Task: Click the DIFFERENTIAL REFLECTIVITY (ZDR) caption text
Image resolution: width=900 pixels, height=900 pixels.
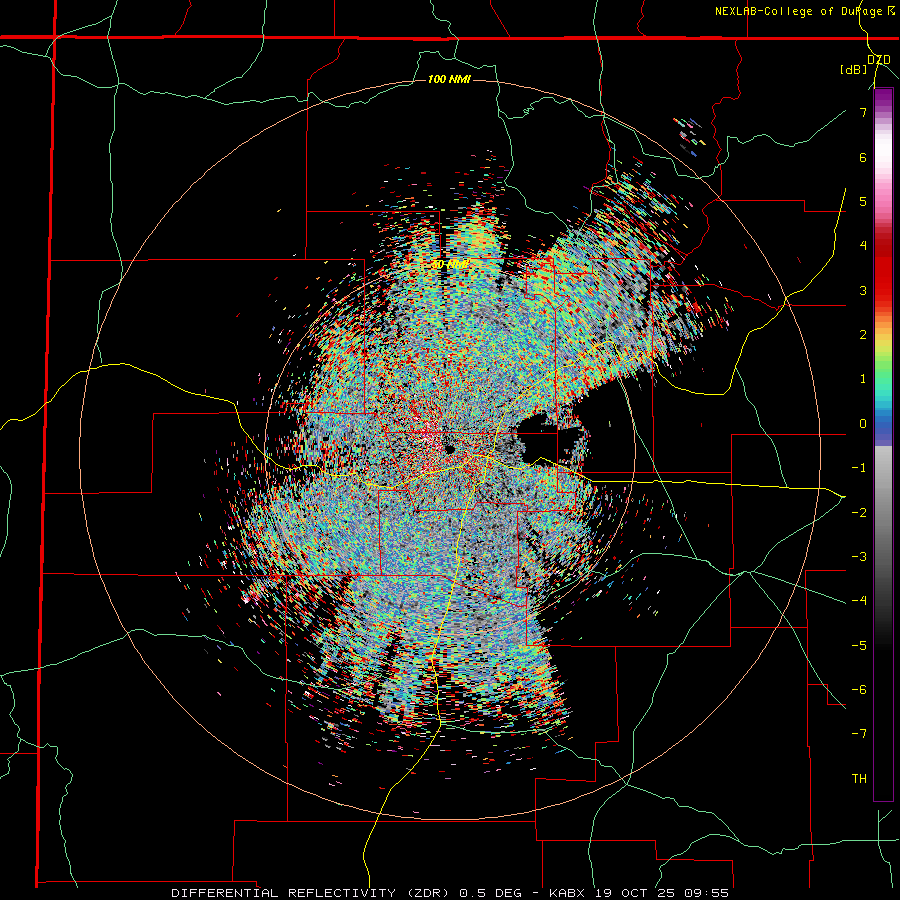Action: [312, 893]
